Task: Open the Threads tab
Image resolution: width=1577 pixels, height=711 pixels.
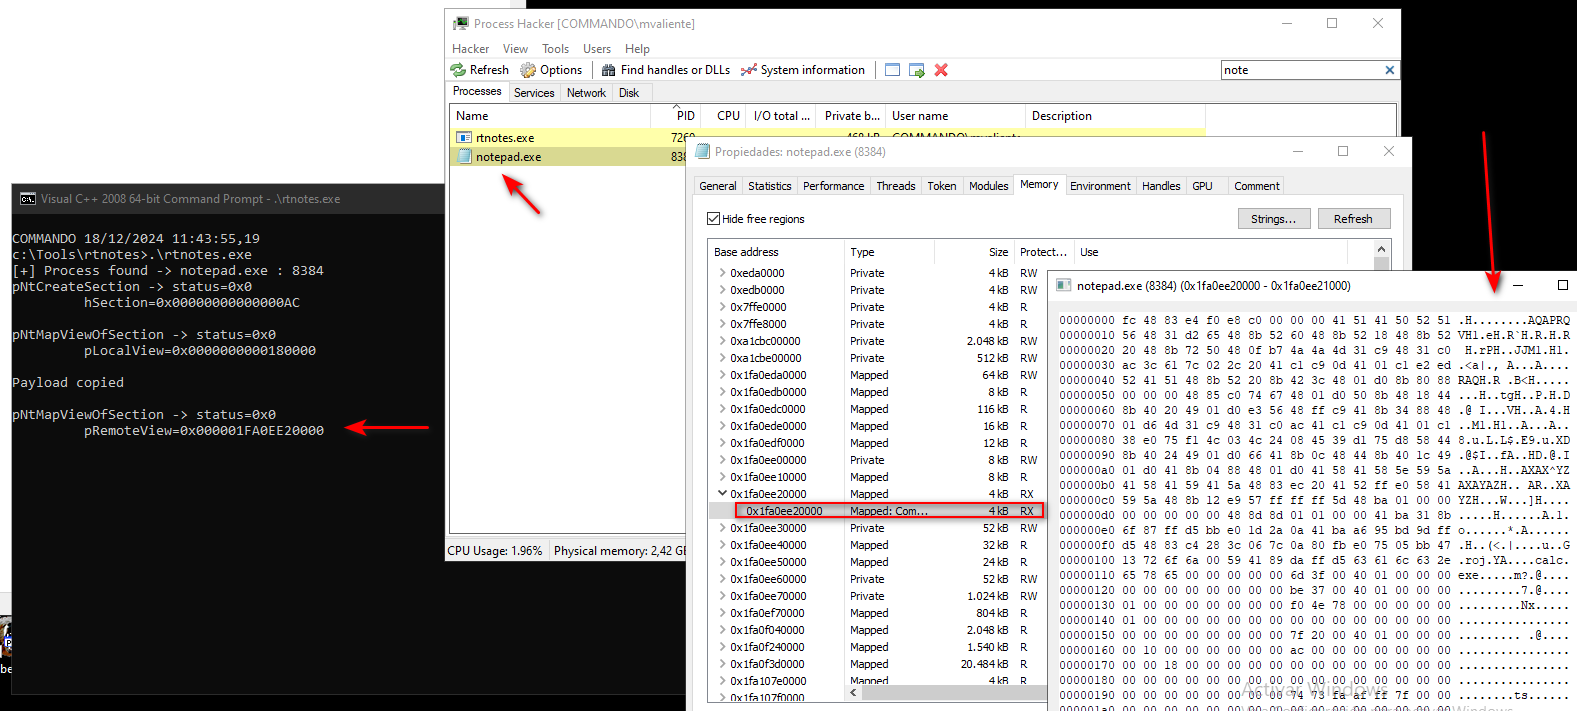Action: pos(895,186)
